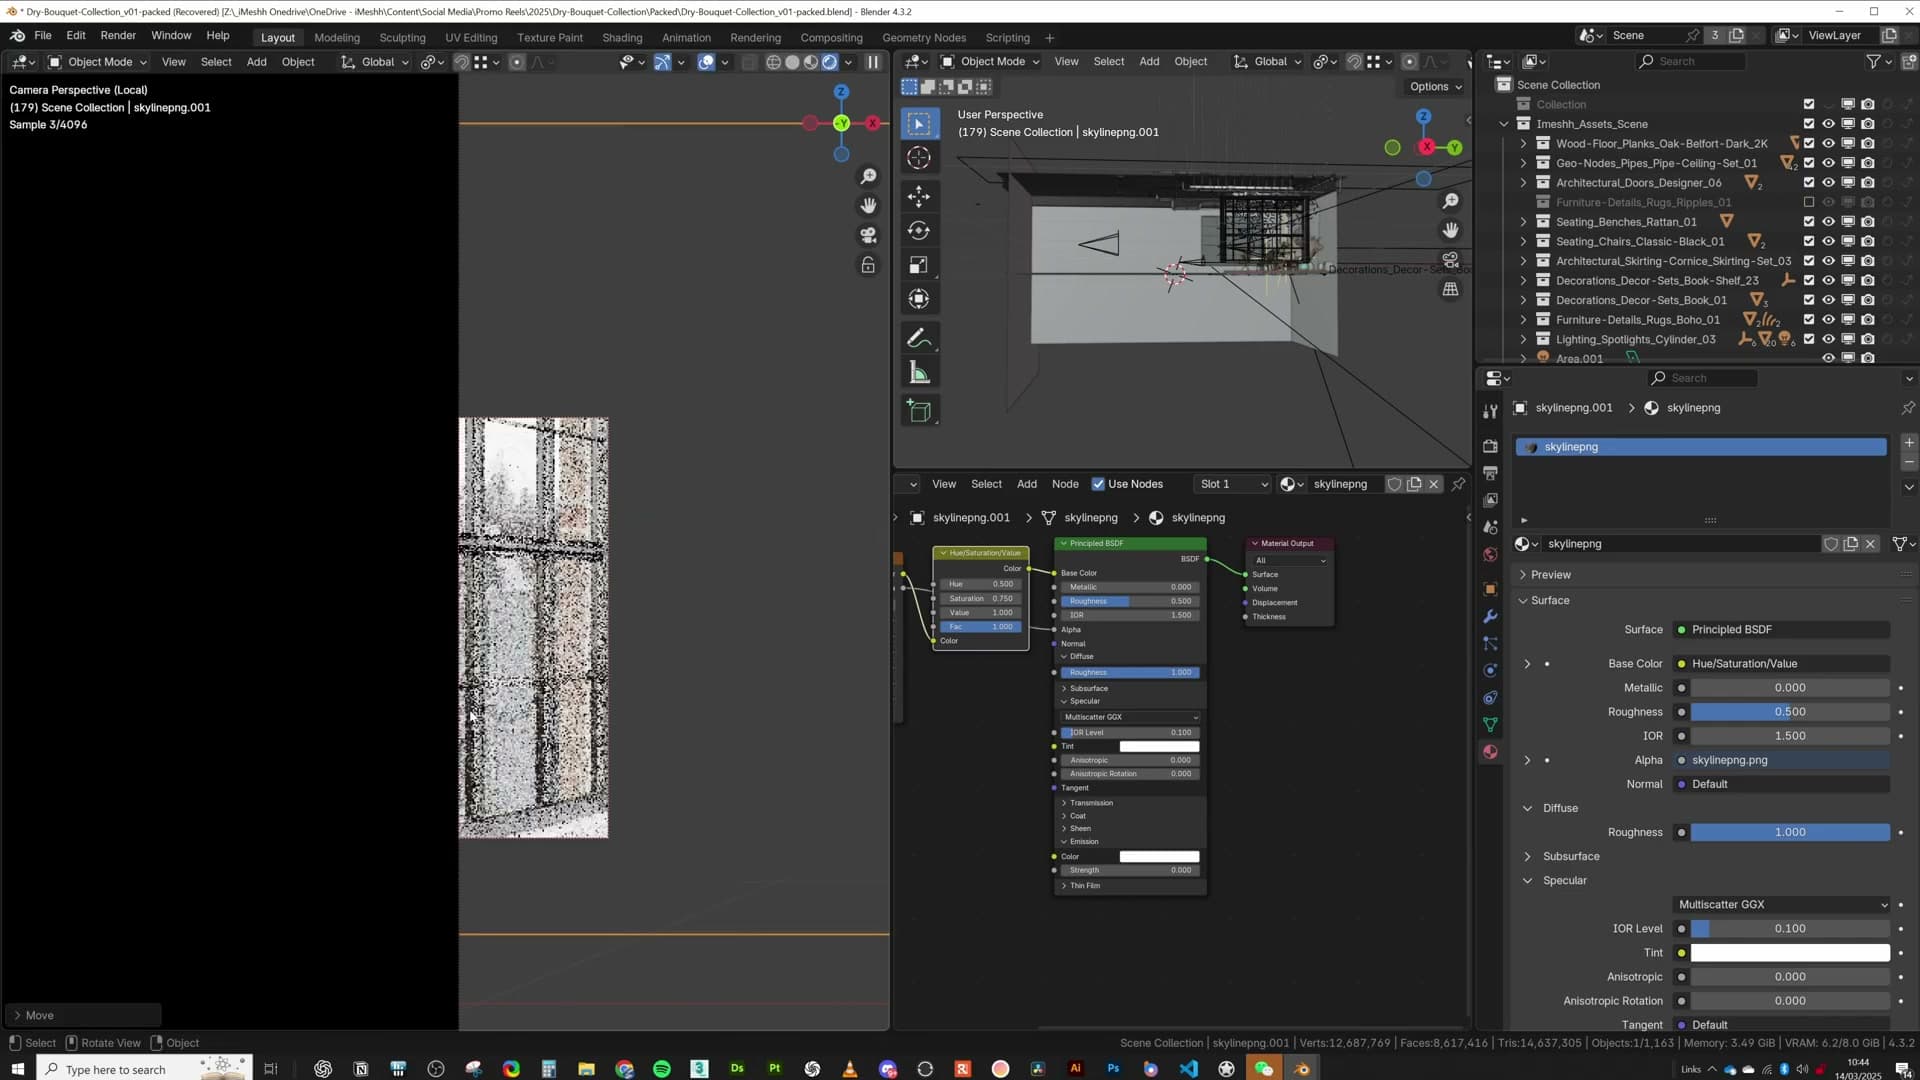This screenshot has height=1080, width=1920.
Task: Open the Output properties tab
Action: [1490, 473]
